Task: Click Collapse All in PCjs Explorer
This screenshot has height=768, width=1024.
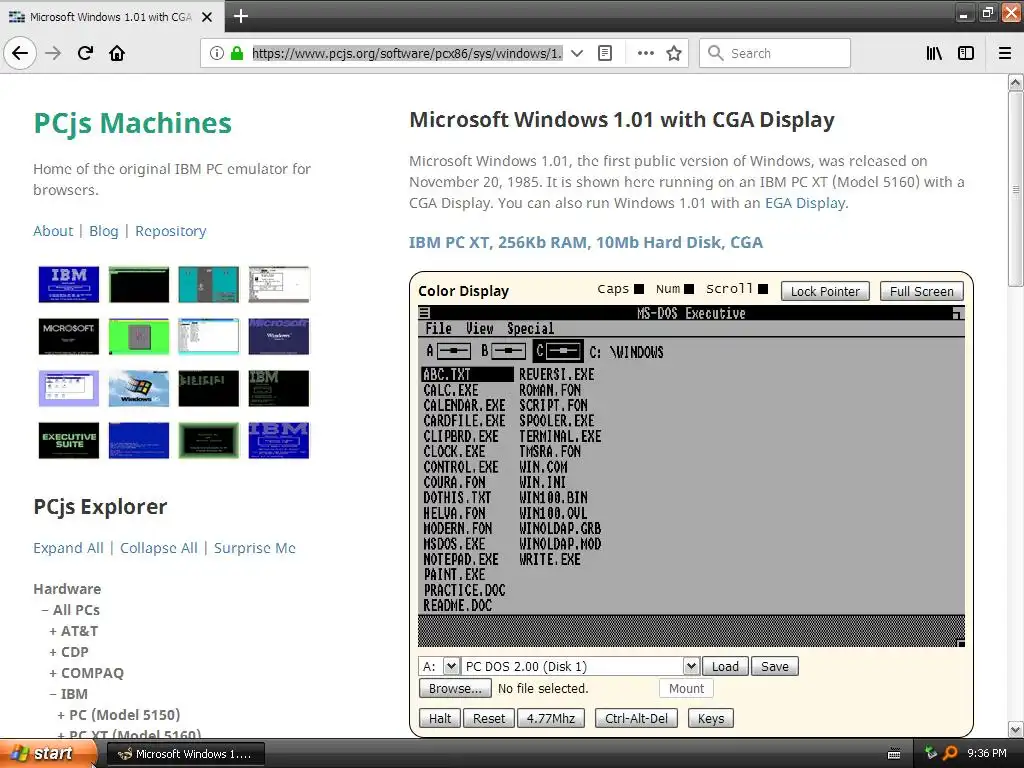Action: click(159, 548)
